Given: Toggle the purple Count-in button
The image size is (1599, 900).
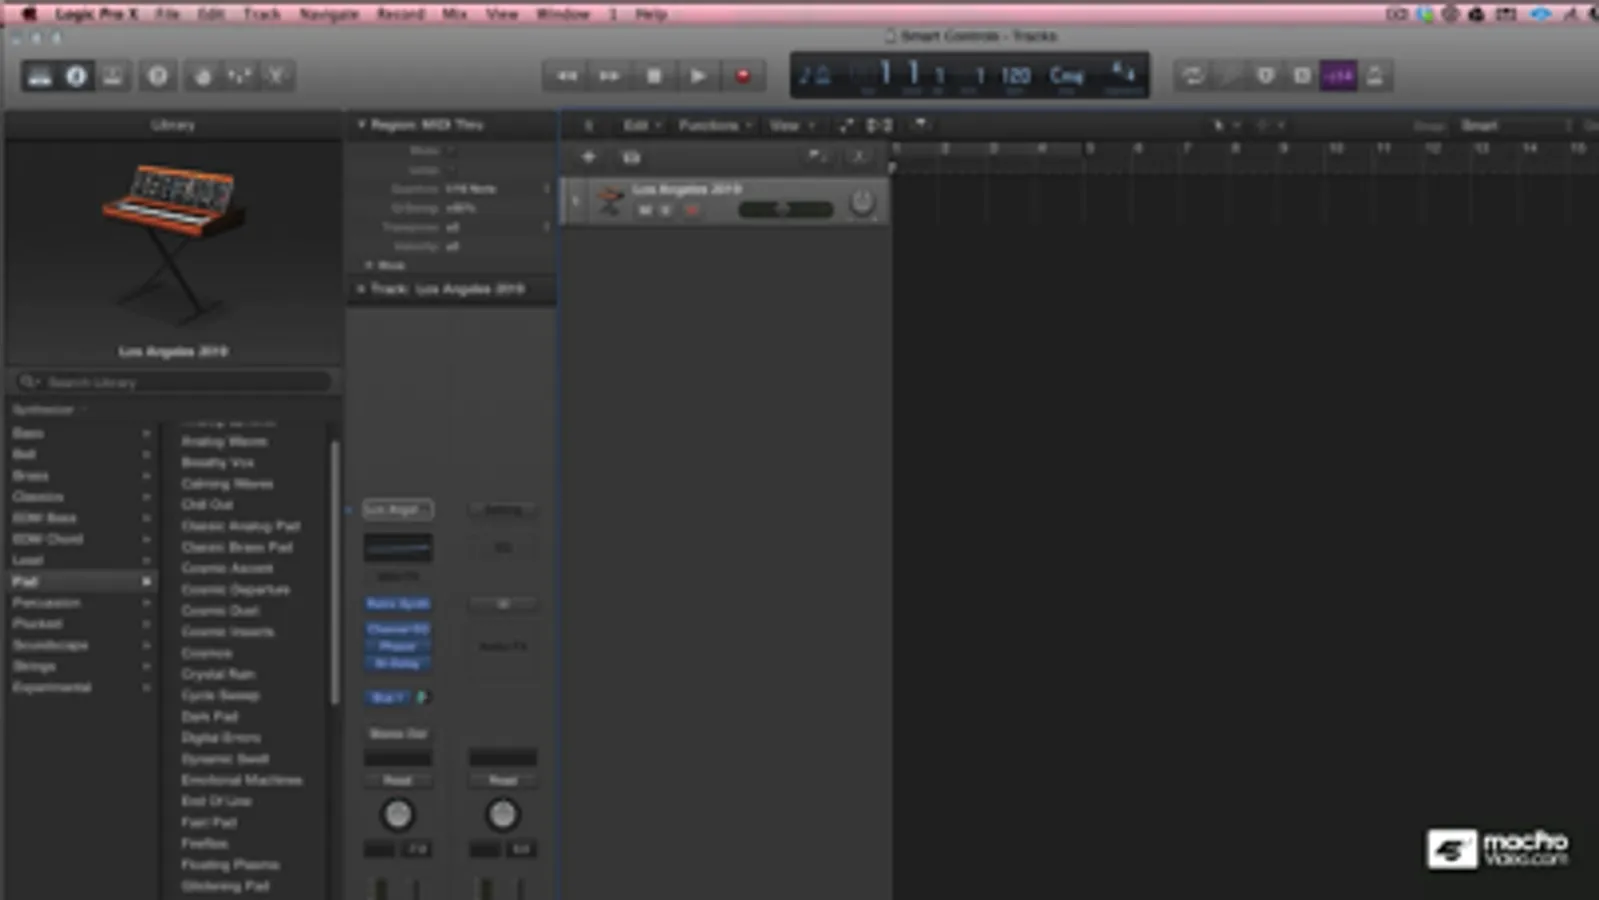Looking at the screenshot, I should 1338,76.
